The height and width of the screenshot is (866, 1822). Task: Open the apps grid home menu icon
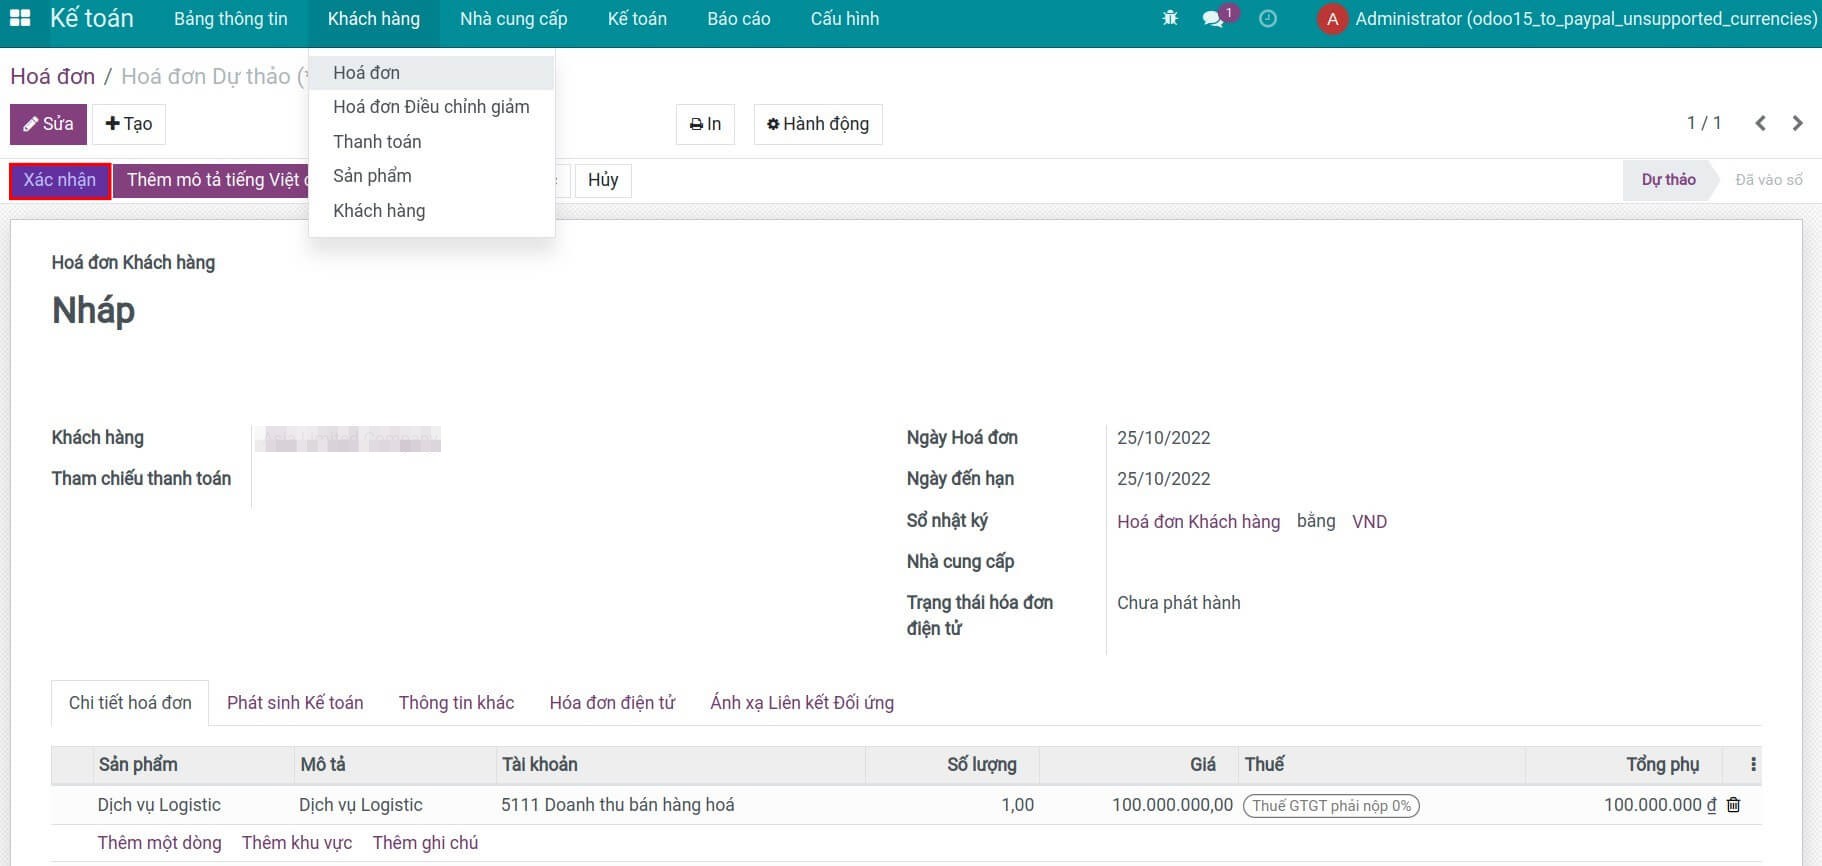tap(20, 19)
